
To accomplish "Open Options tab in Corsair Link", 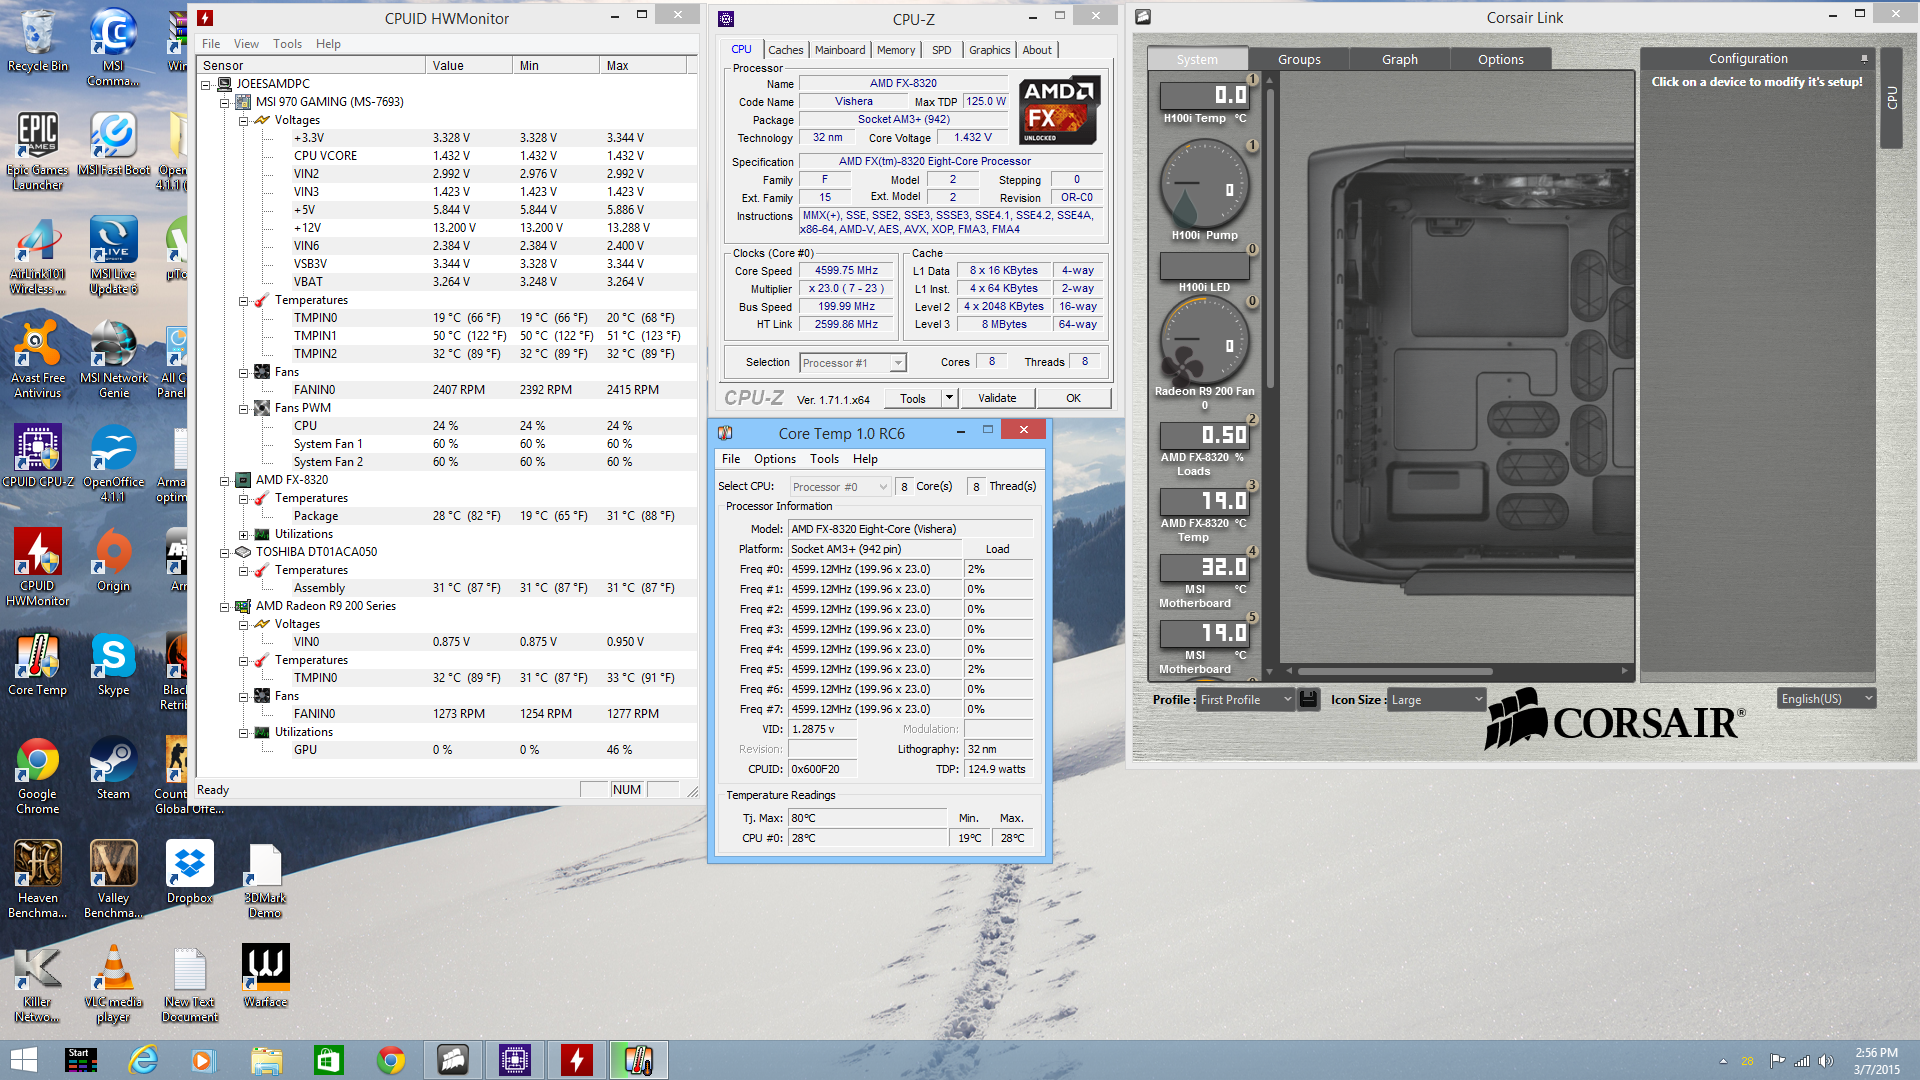I will click(1501, 59).
